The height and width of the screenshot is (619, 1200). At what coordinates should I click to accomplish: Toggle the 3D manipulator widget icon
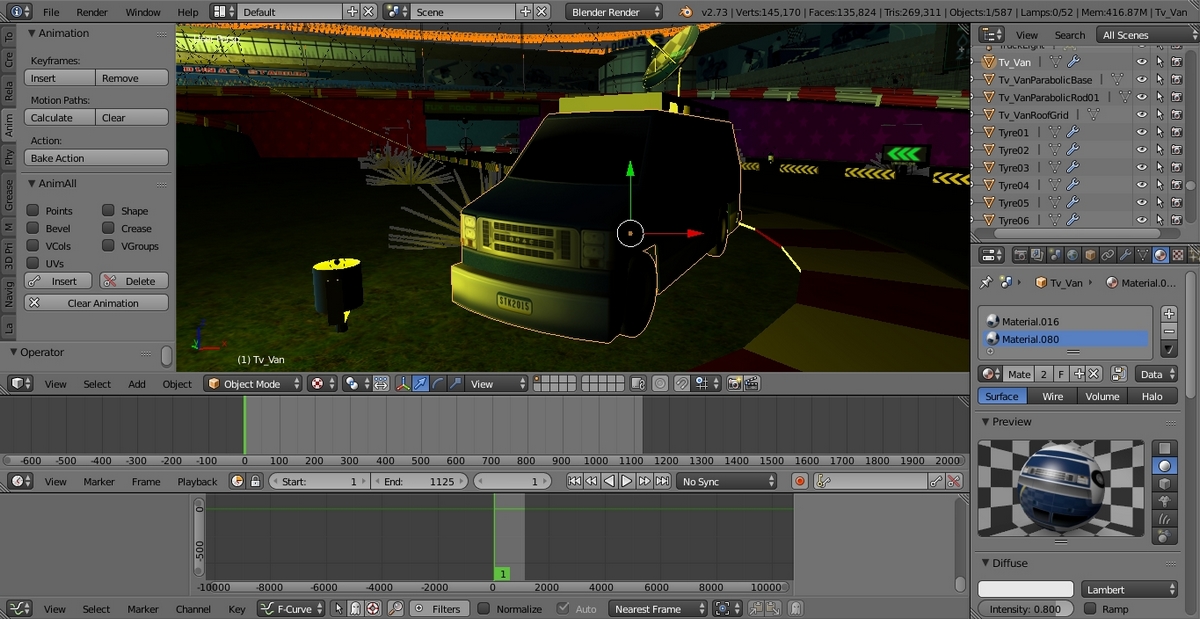(404, 384)
